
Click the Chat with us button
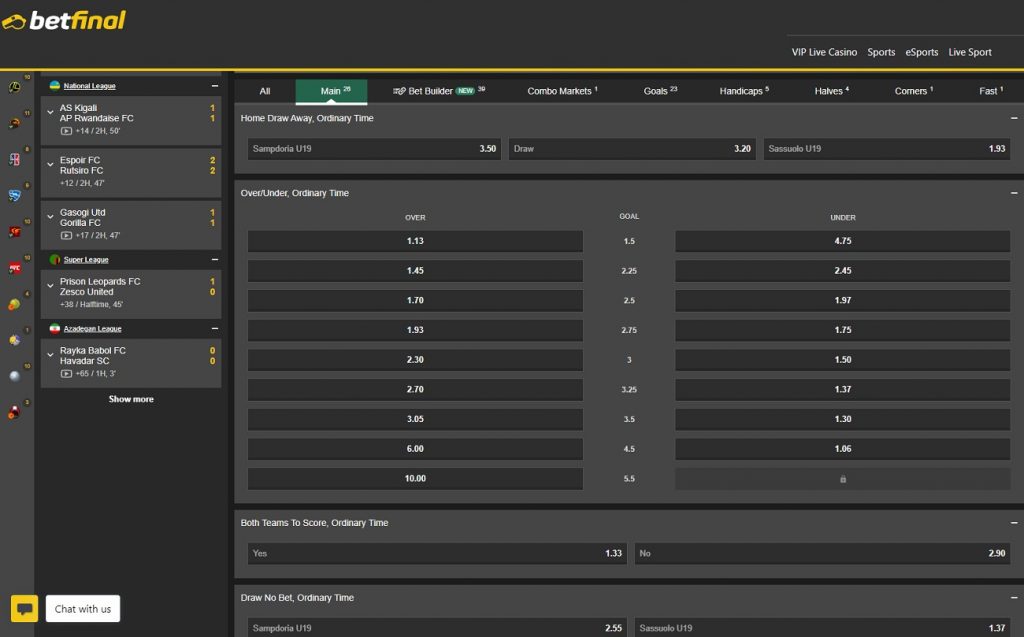pos(83,609)
